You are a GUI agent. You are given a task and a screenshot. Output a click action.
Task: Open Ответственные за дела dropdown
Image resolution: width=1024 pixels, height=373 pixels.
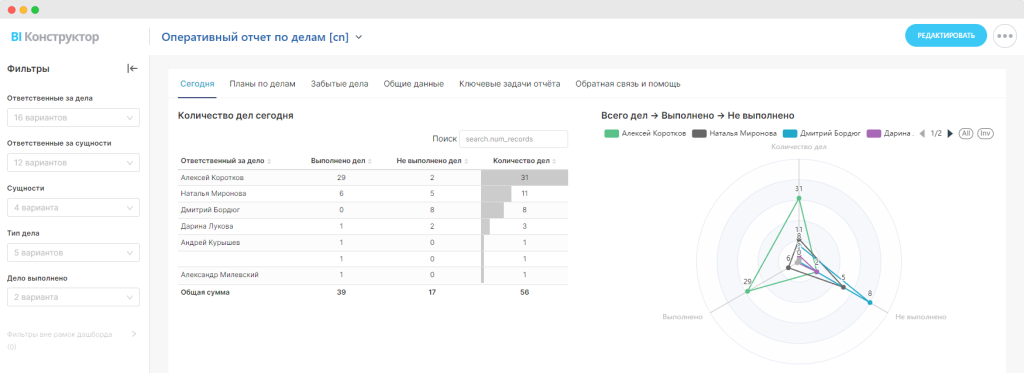click(x=73, y=118)
